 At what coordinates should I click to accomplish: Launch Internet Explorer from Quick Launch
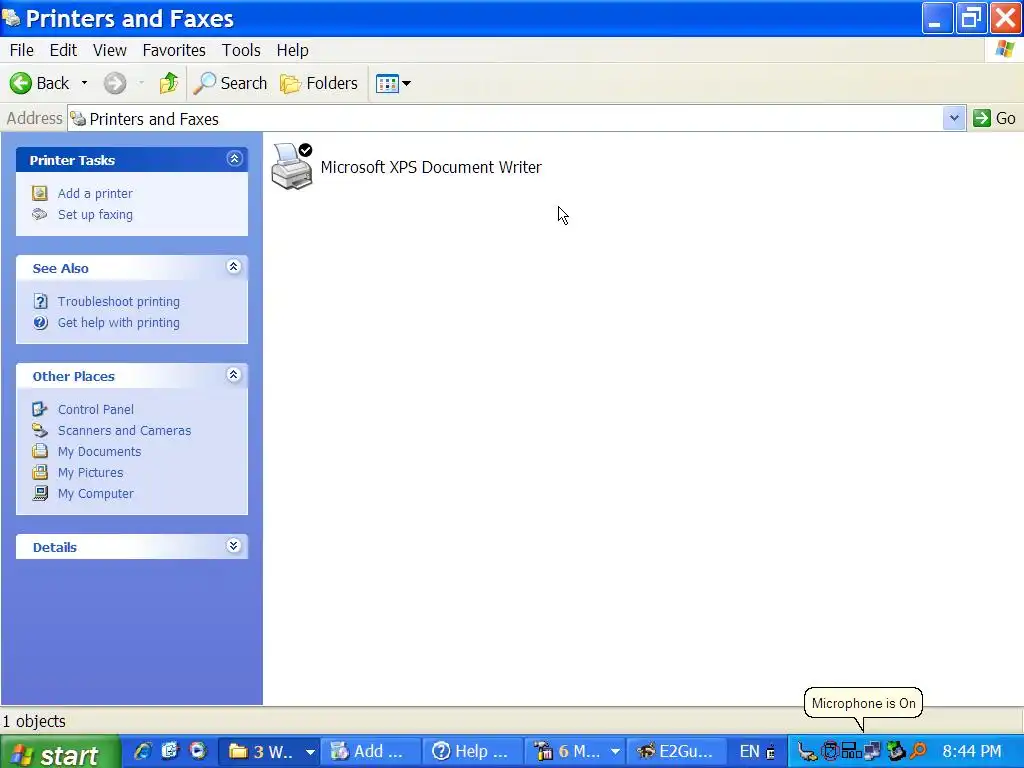[x=142, y=751]
